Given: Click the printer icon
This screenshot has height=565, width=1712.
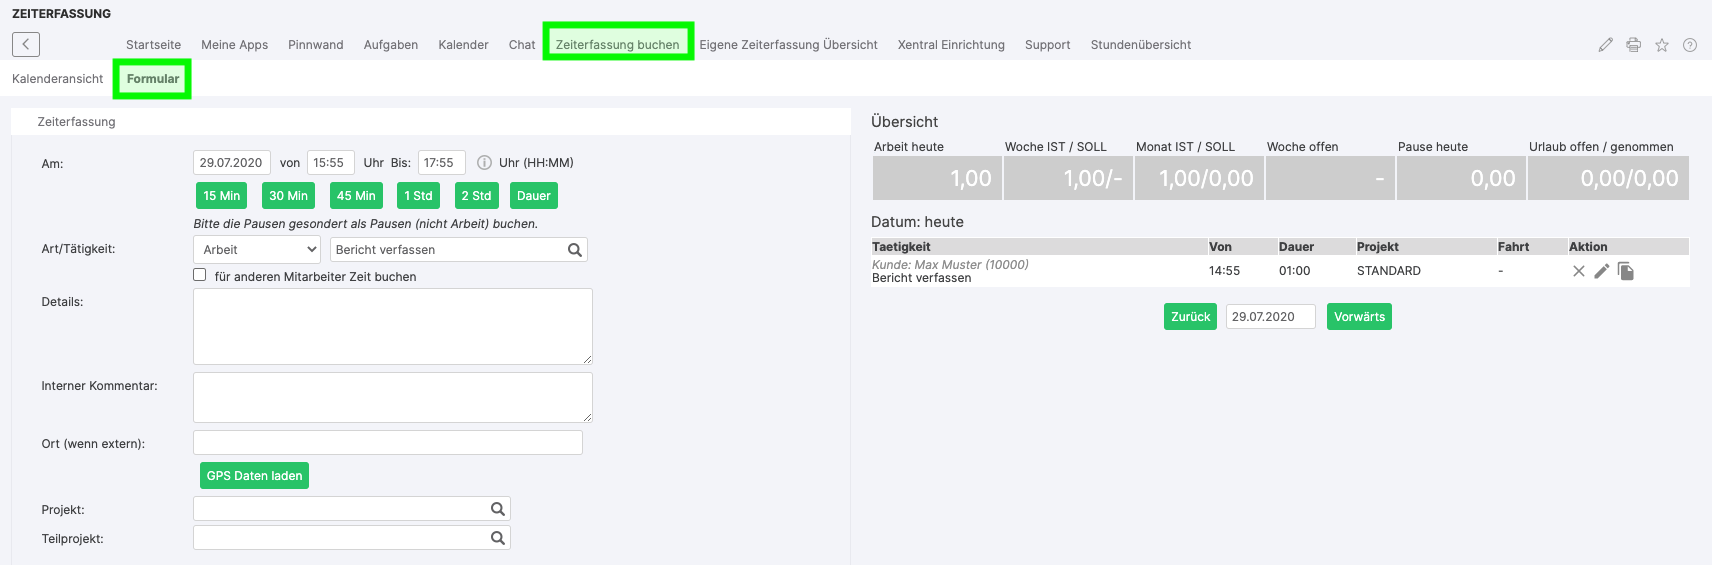Looking at the screenshot, I should click(1633, 45).
